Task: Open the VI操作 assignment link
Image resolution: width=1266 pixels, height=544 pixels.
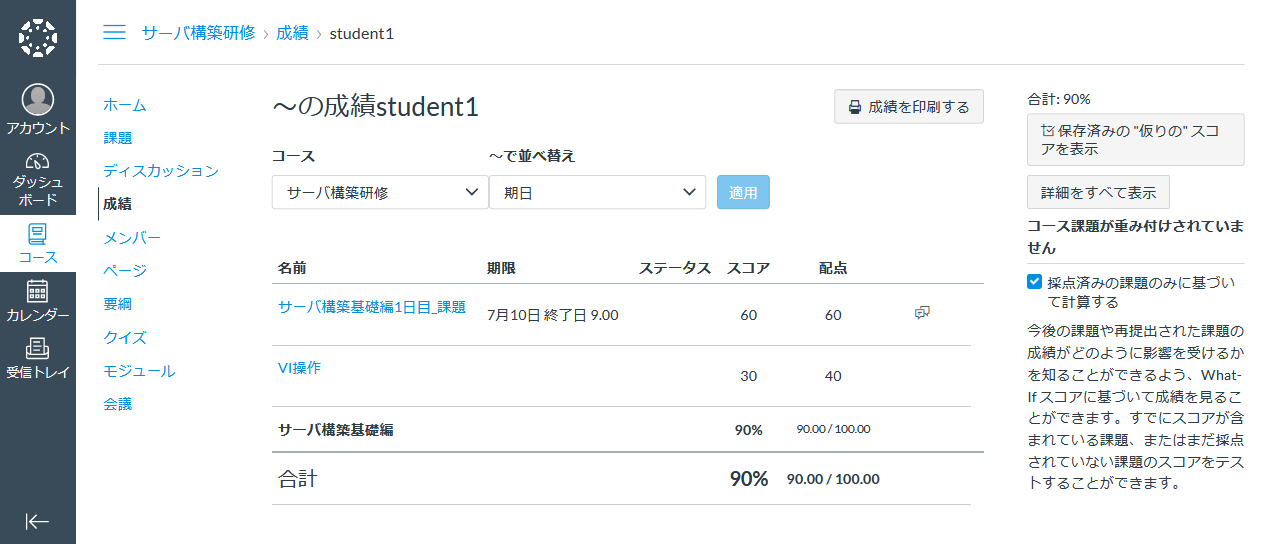Action: click(299, 367)
